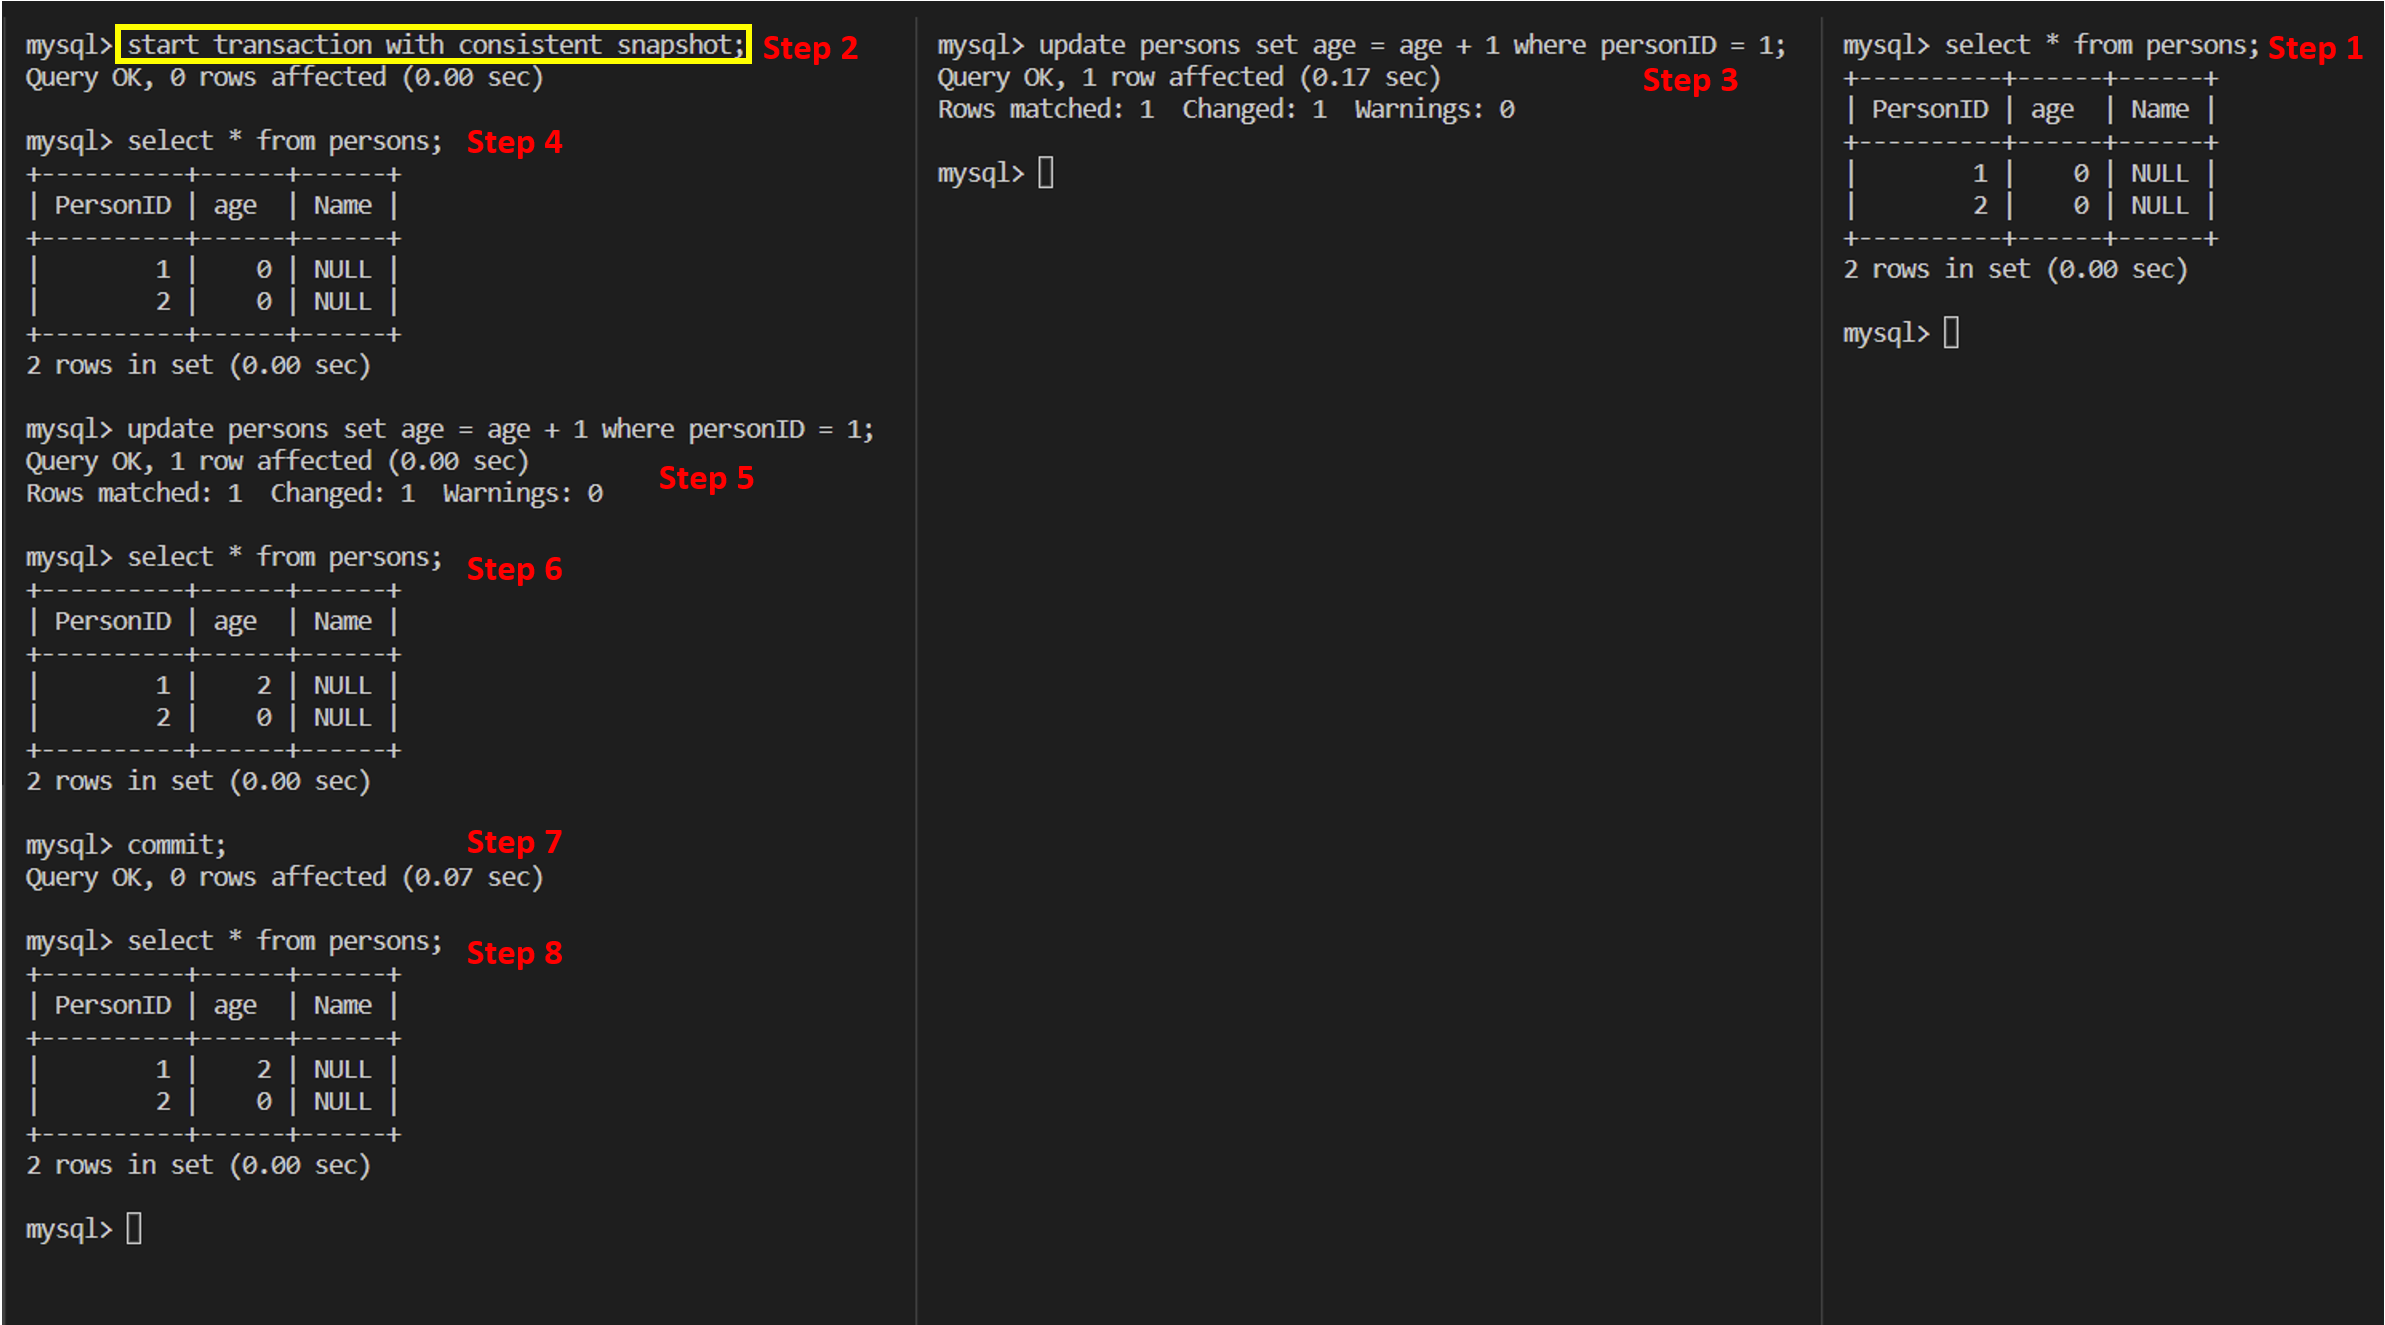Click the Step 6 annotation
Image resolution: width=2385 pixels, height=1325 pixels.
pyautogui.click(x=514, y=569)
